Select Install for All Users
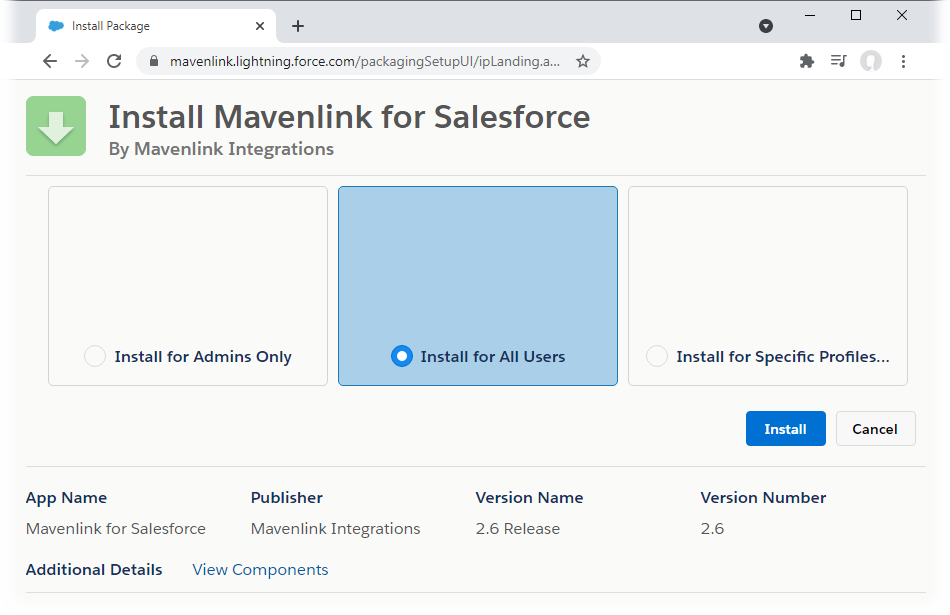950x615 pixels. [x=401, y=356]
